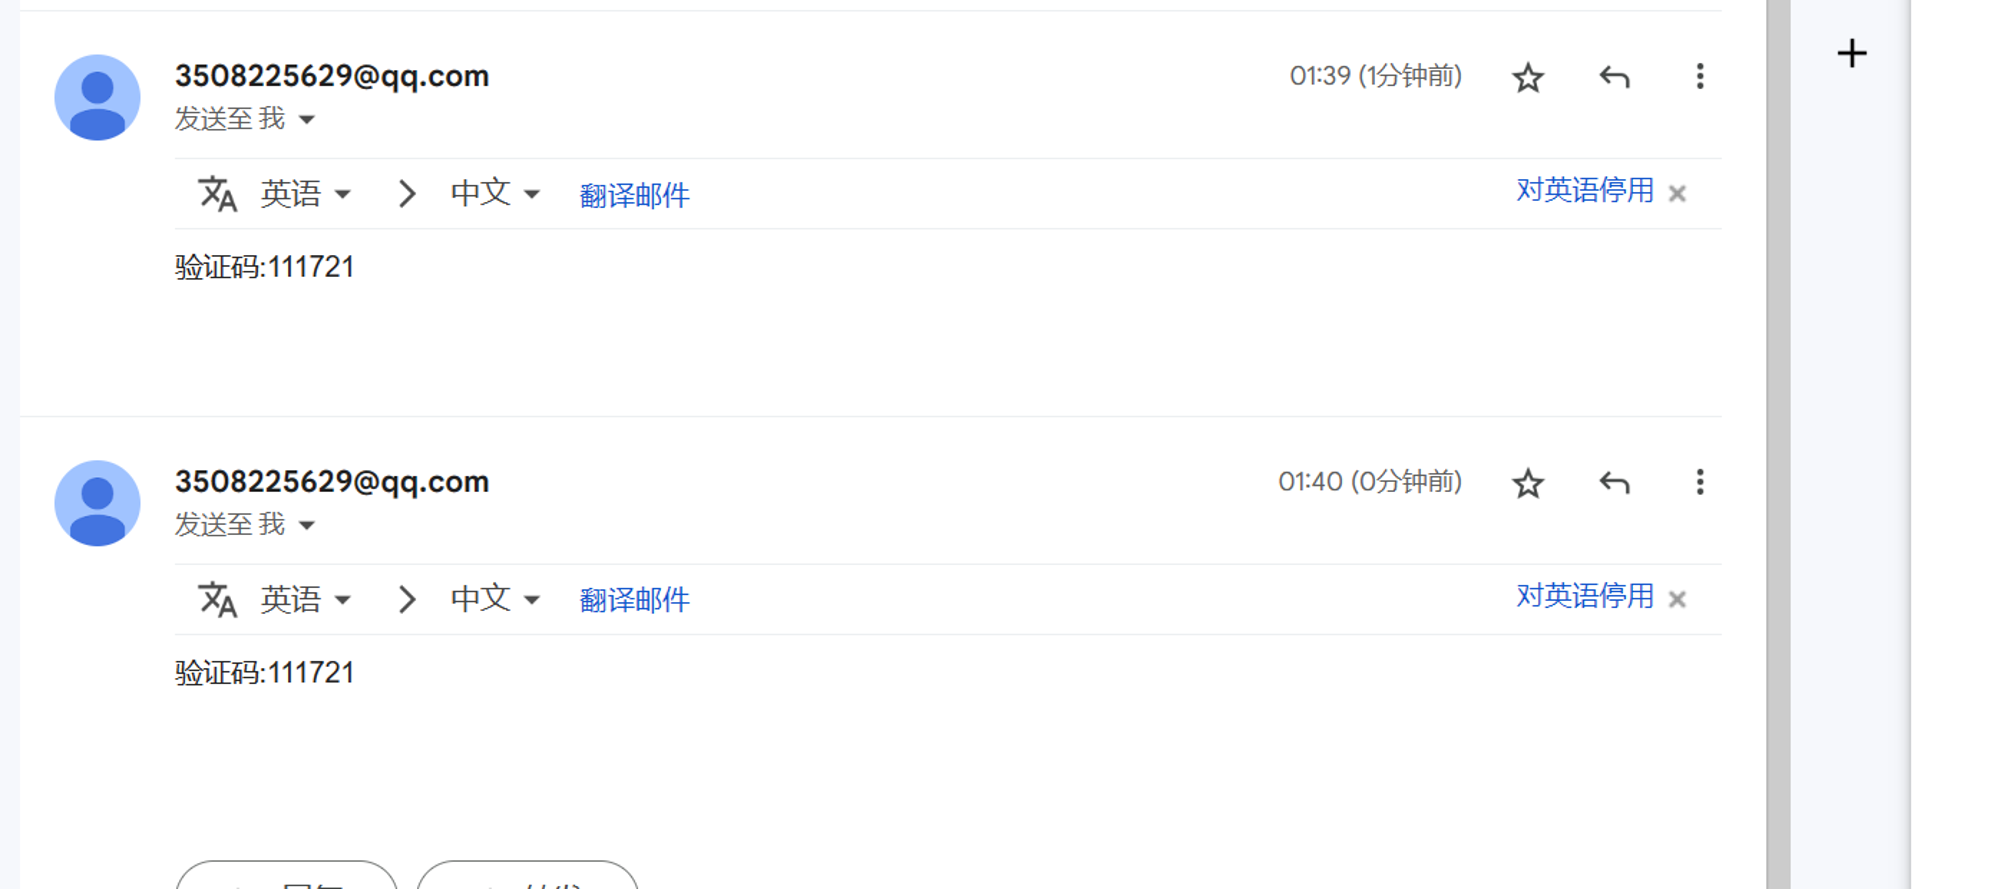Click translate icon in first email bar

(x=217, y=193)
